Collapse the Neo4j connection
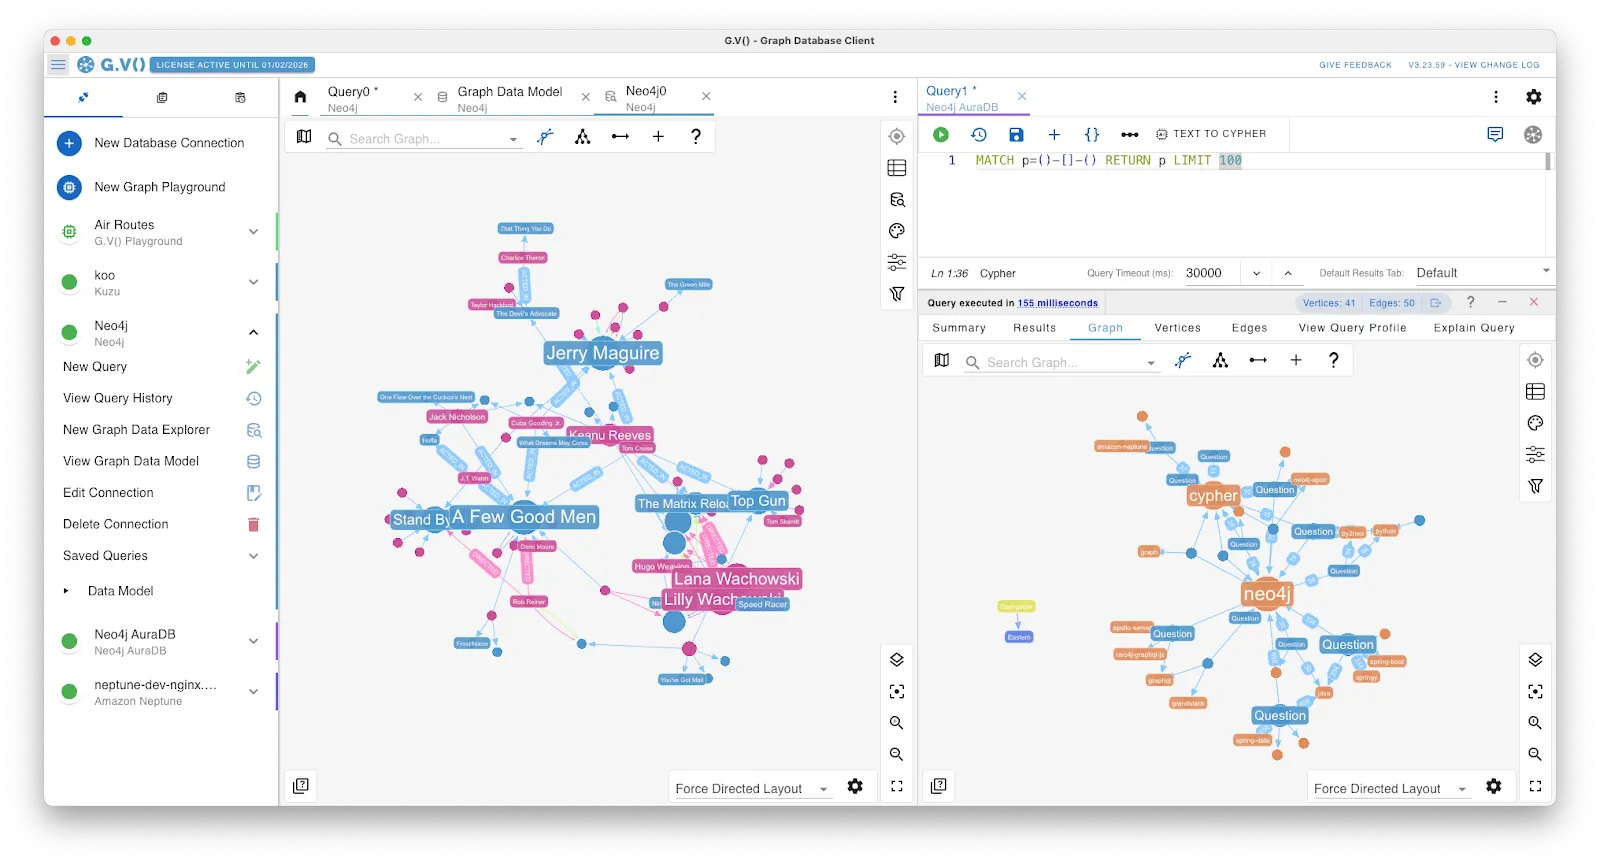The image size is (1600, 864). pyautogui.click(x=253, y=333)
